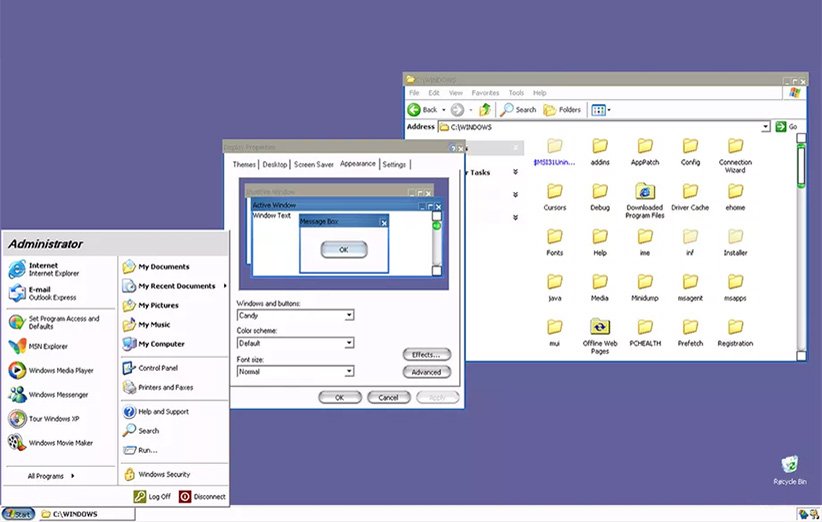This screenshot has height=522, width=822.
Task: Click Disconnect button
Action: coord(202,496)
